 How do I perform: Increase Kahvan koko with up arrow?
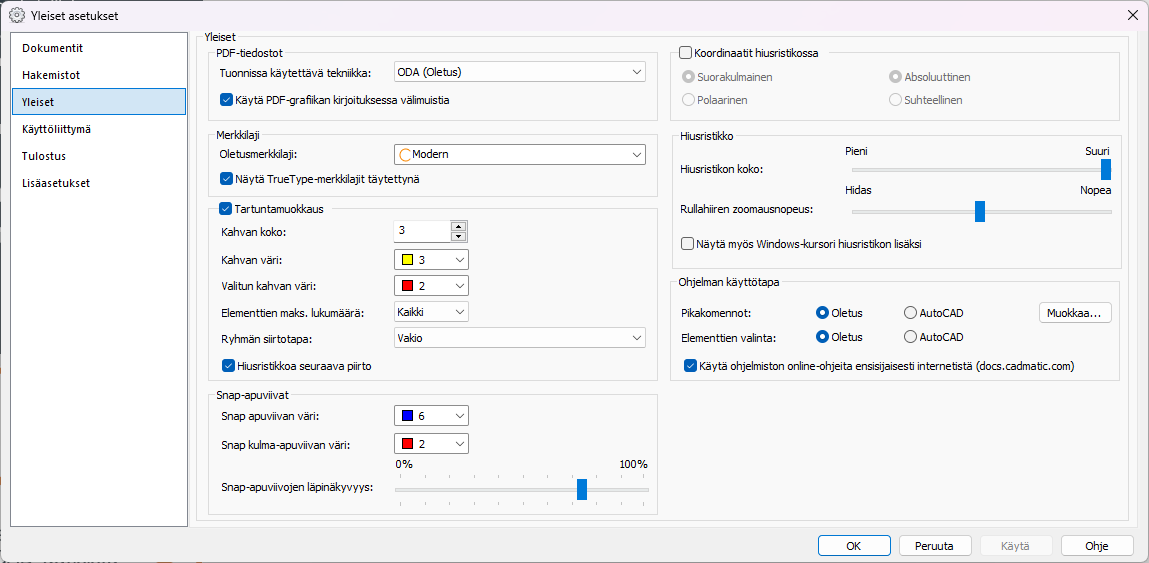459,226
